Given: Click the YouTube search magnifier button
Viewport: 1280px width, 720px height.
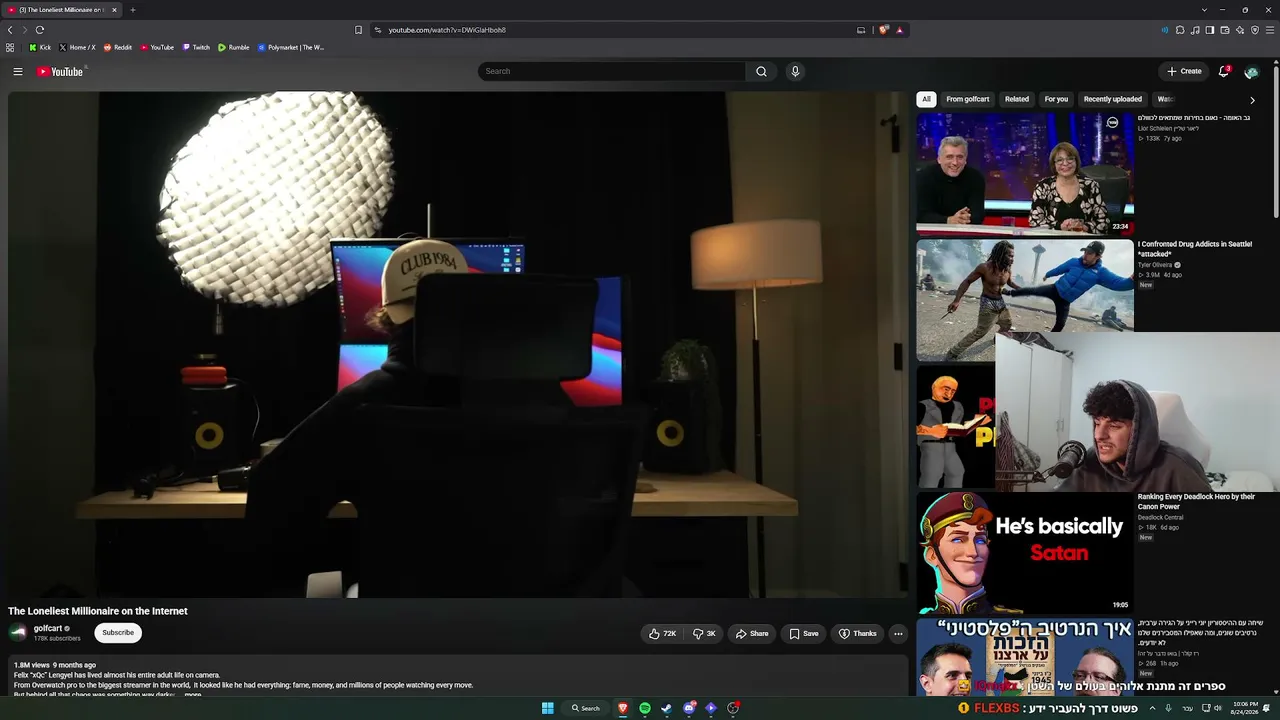Looking at the screenshot, I should point(761,71).
